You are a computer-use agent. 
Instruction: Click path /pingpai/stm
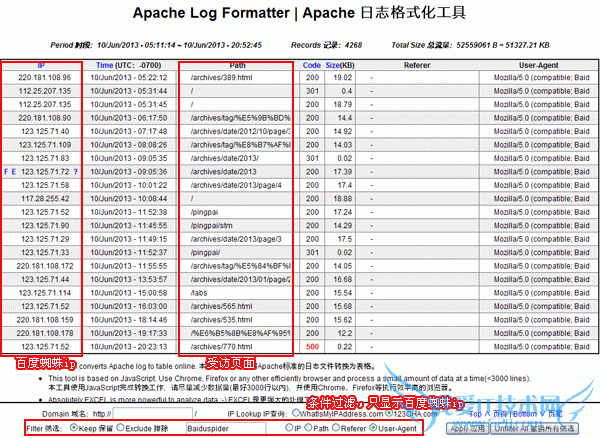(x=211, y=226)
